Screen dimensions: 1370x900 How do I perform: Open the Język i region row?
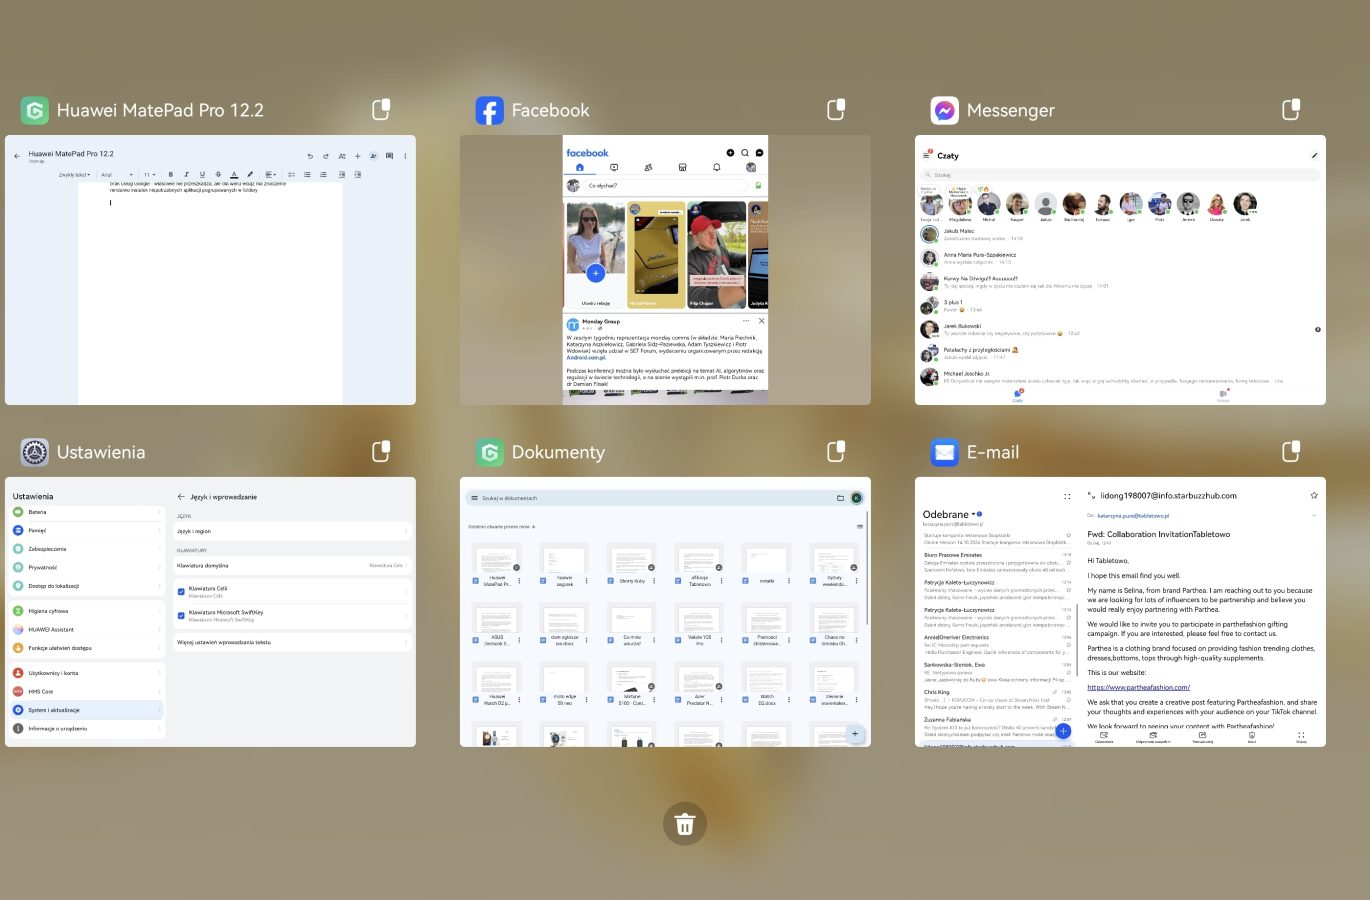click(292, 531)
